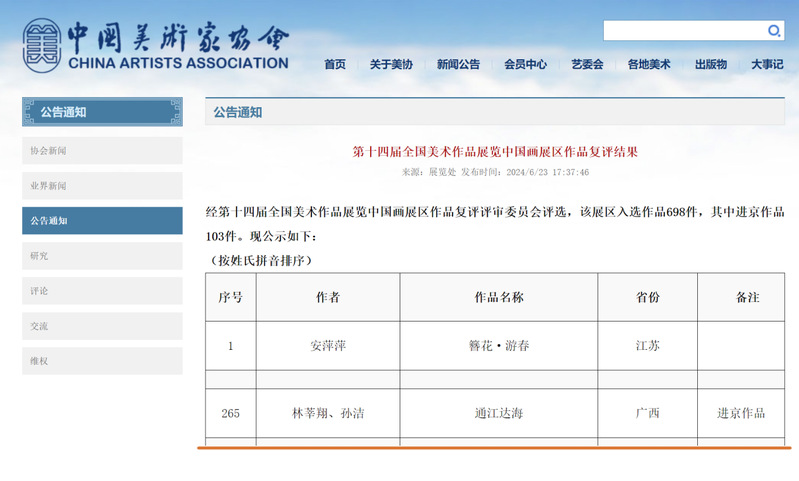Click the China Artists Association seal logo
Screen dimensions: 799x481
coord(42,45)
